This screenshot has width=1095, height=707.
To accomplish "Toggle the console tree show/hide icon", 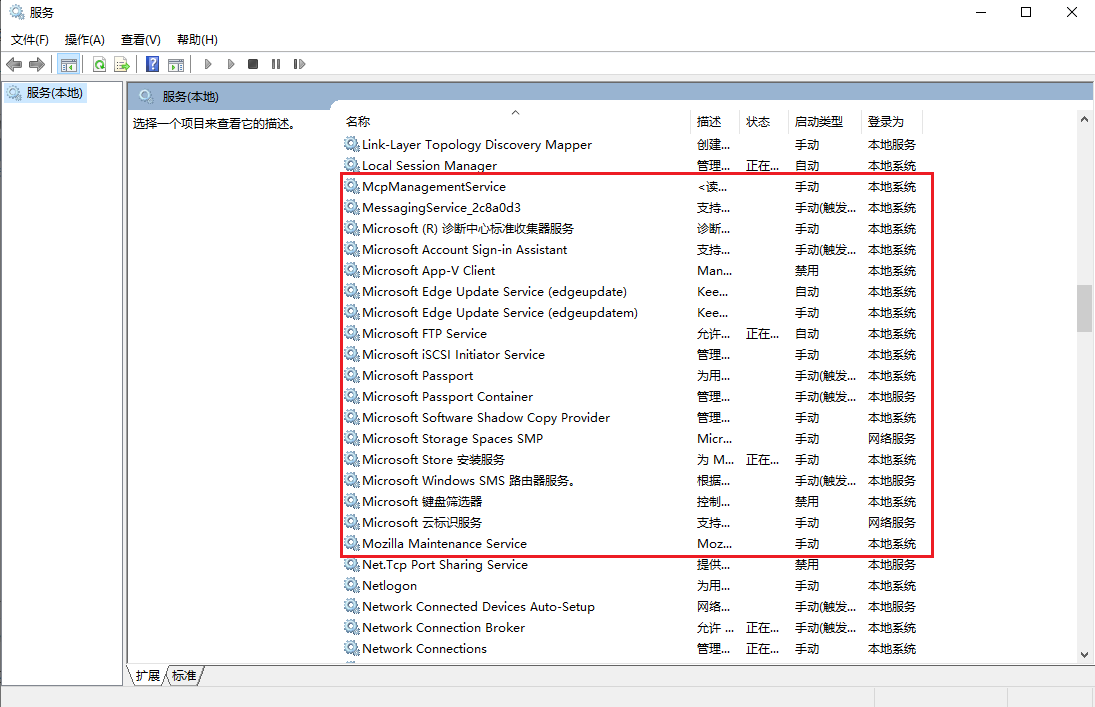I will pos(68,64).
